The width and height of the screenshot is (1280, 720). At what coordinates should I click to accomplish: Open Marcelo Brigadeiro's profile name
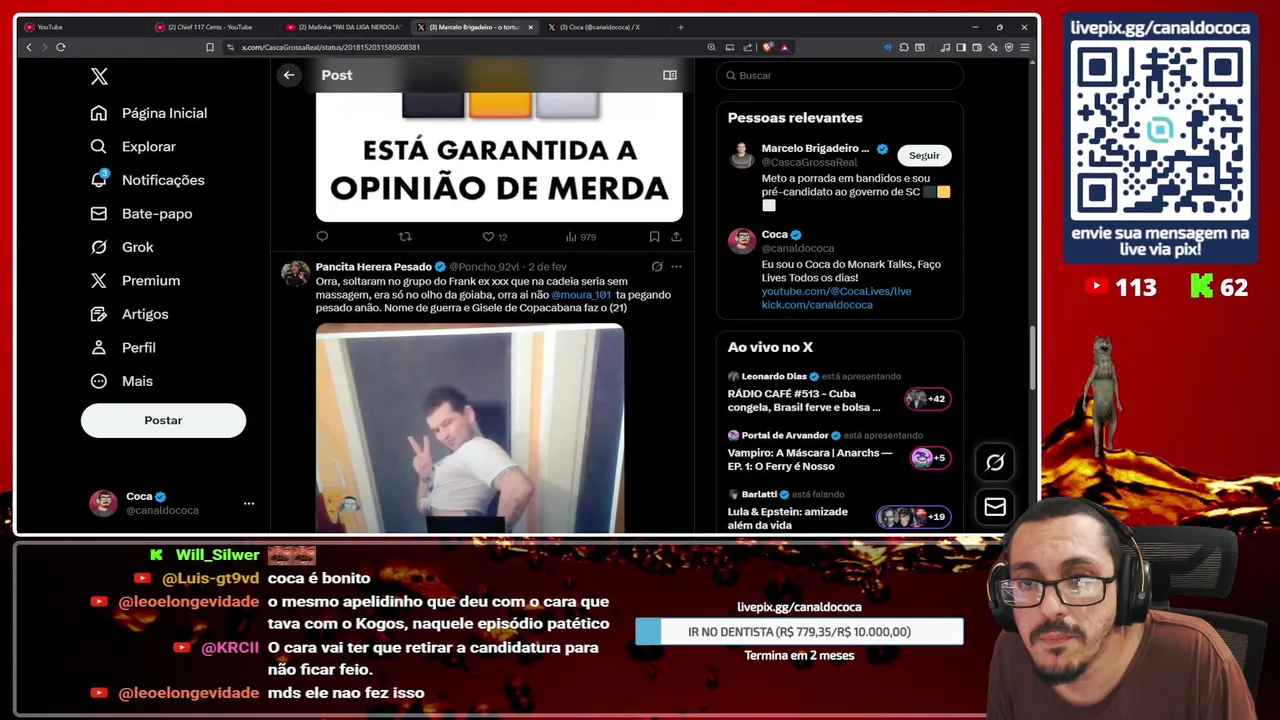[x=815, y=148]
